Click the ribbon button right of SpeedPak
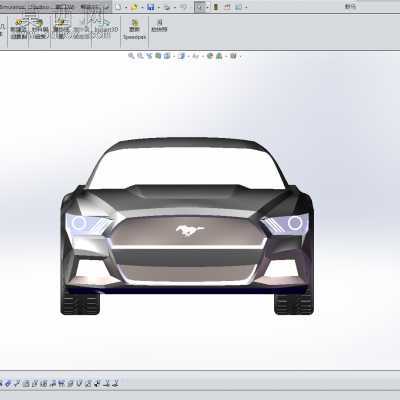The height and width of the screenshot is (400, 400). pos(159,26)
